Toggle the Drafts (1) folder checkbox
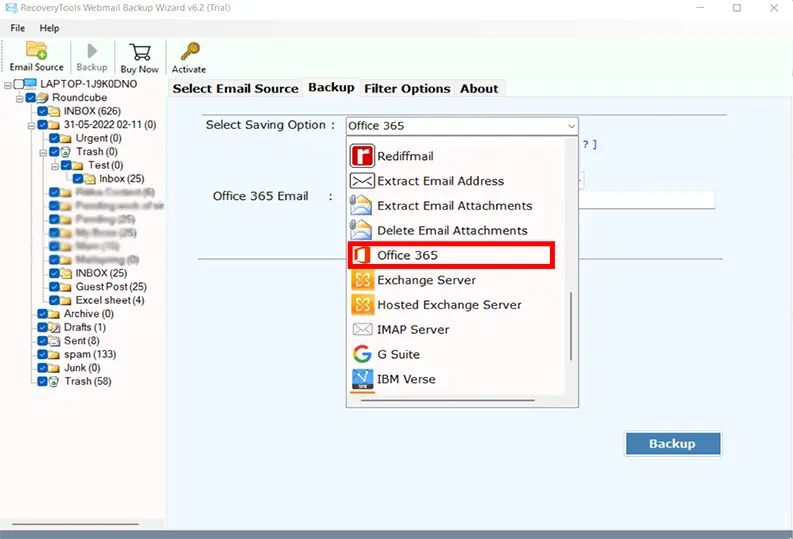Viewport: 793px width, 539px height. click(42, 327)
